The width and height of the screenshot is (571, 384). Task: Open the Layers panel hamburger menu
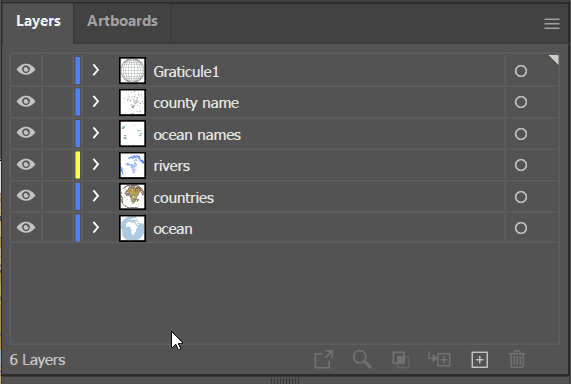point(552,24)
